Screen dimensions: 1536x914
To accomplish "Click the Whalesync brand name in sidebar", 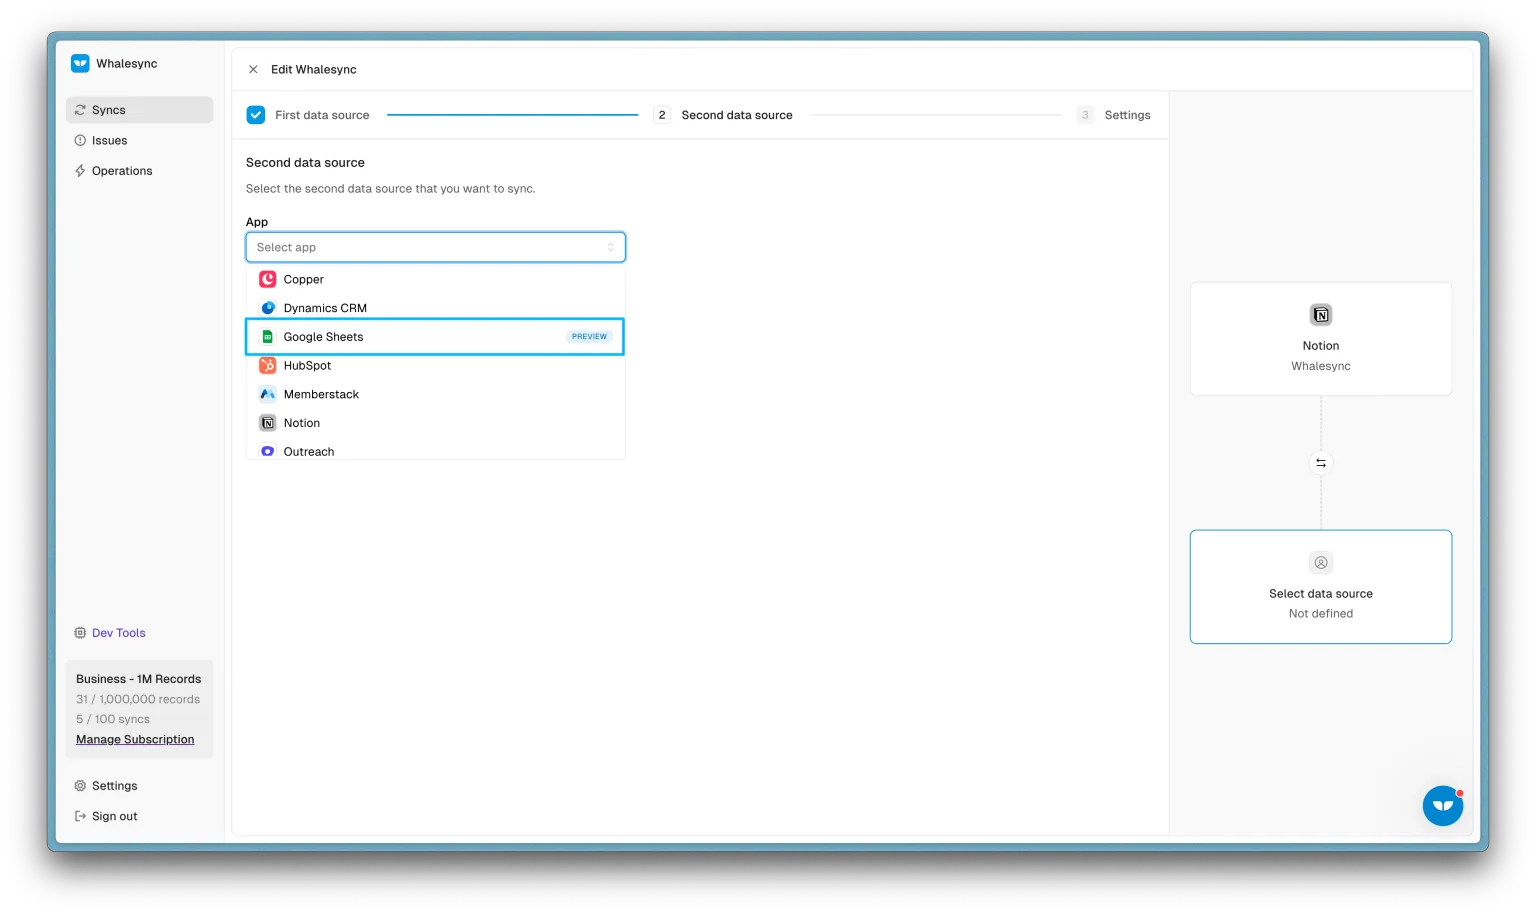I will tap(127, 63).
